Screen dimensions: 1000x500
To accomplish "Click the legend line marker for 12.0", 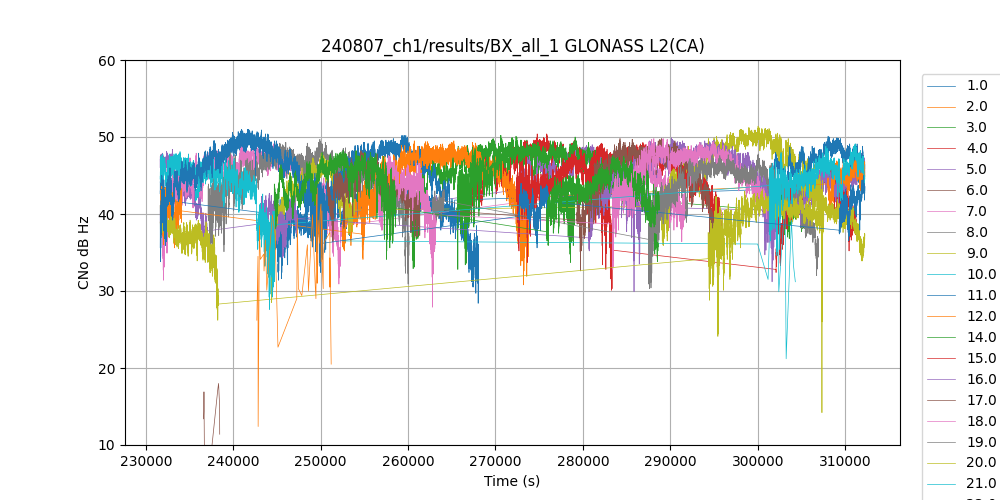I will [943, 317].
